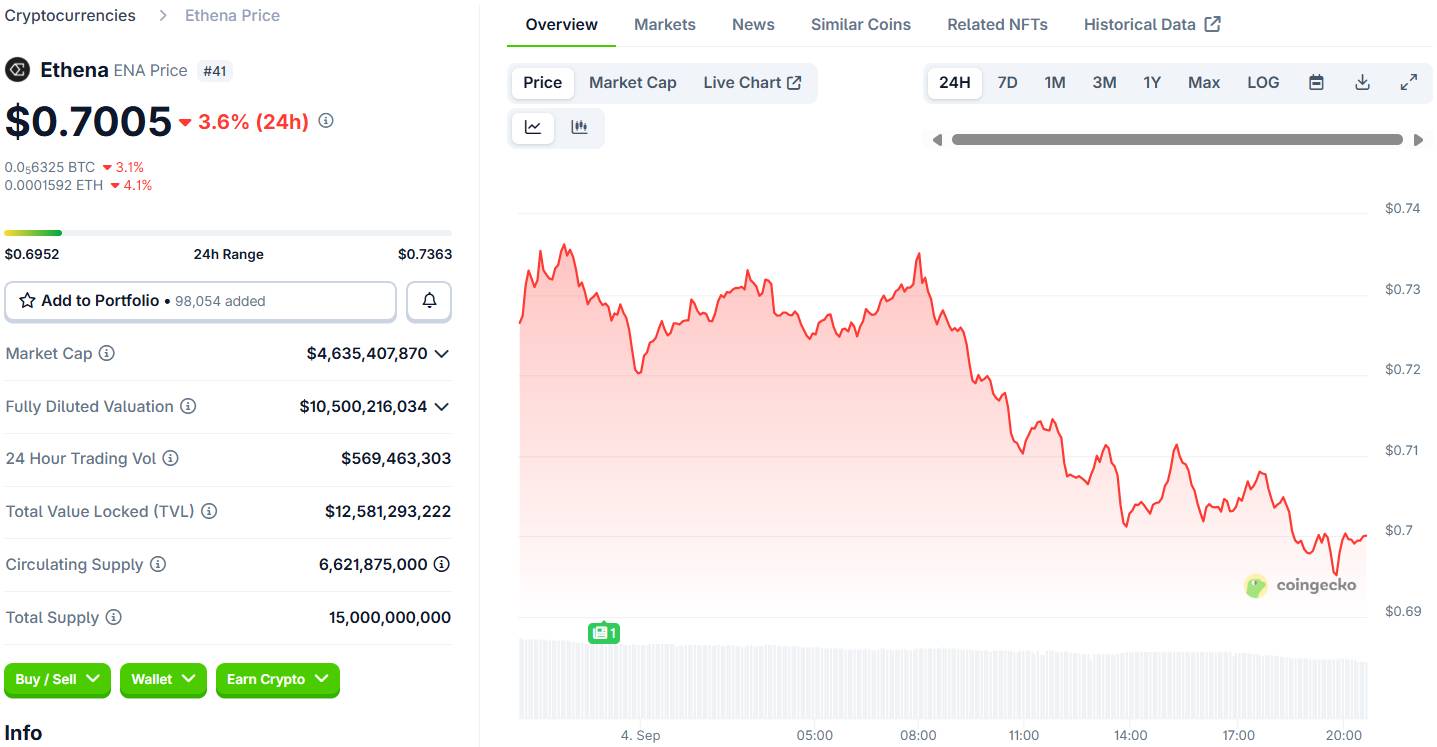
Task: Click the #41 rank badge
Action: (x=215, y=71)
